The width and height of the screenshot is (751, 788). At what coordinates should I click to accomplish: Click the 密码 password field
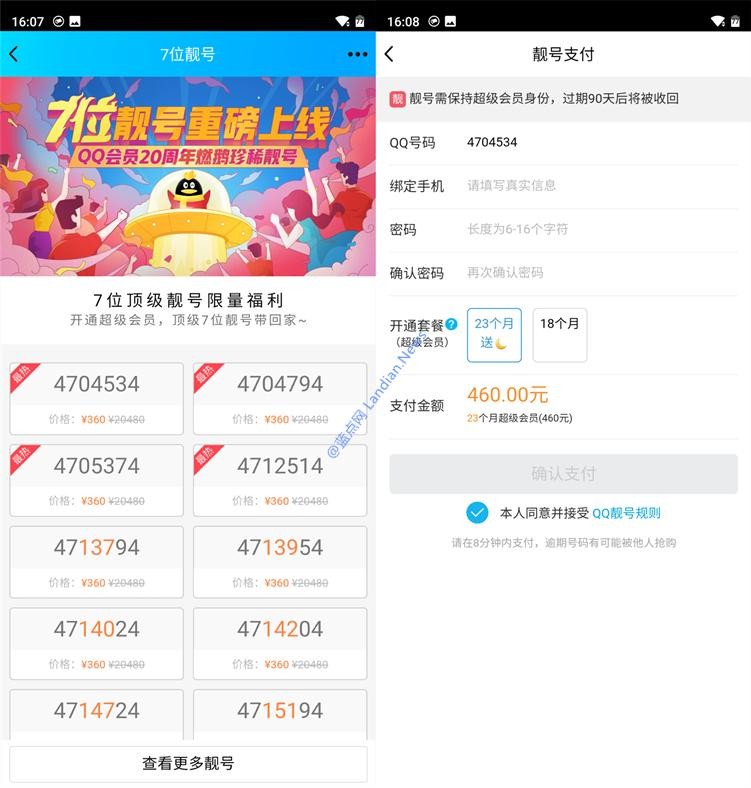(x=564, y=230)
